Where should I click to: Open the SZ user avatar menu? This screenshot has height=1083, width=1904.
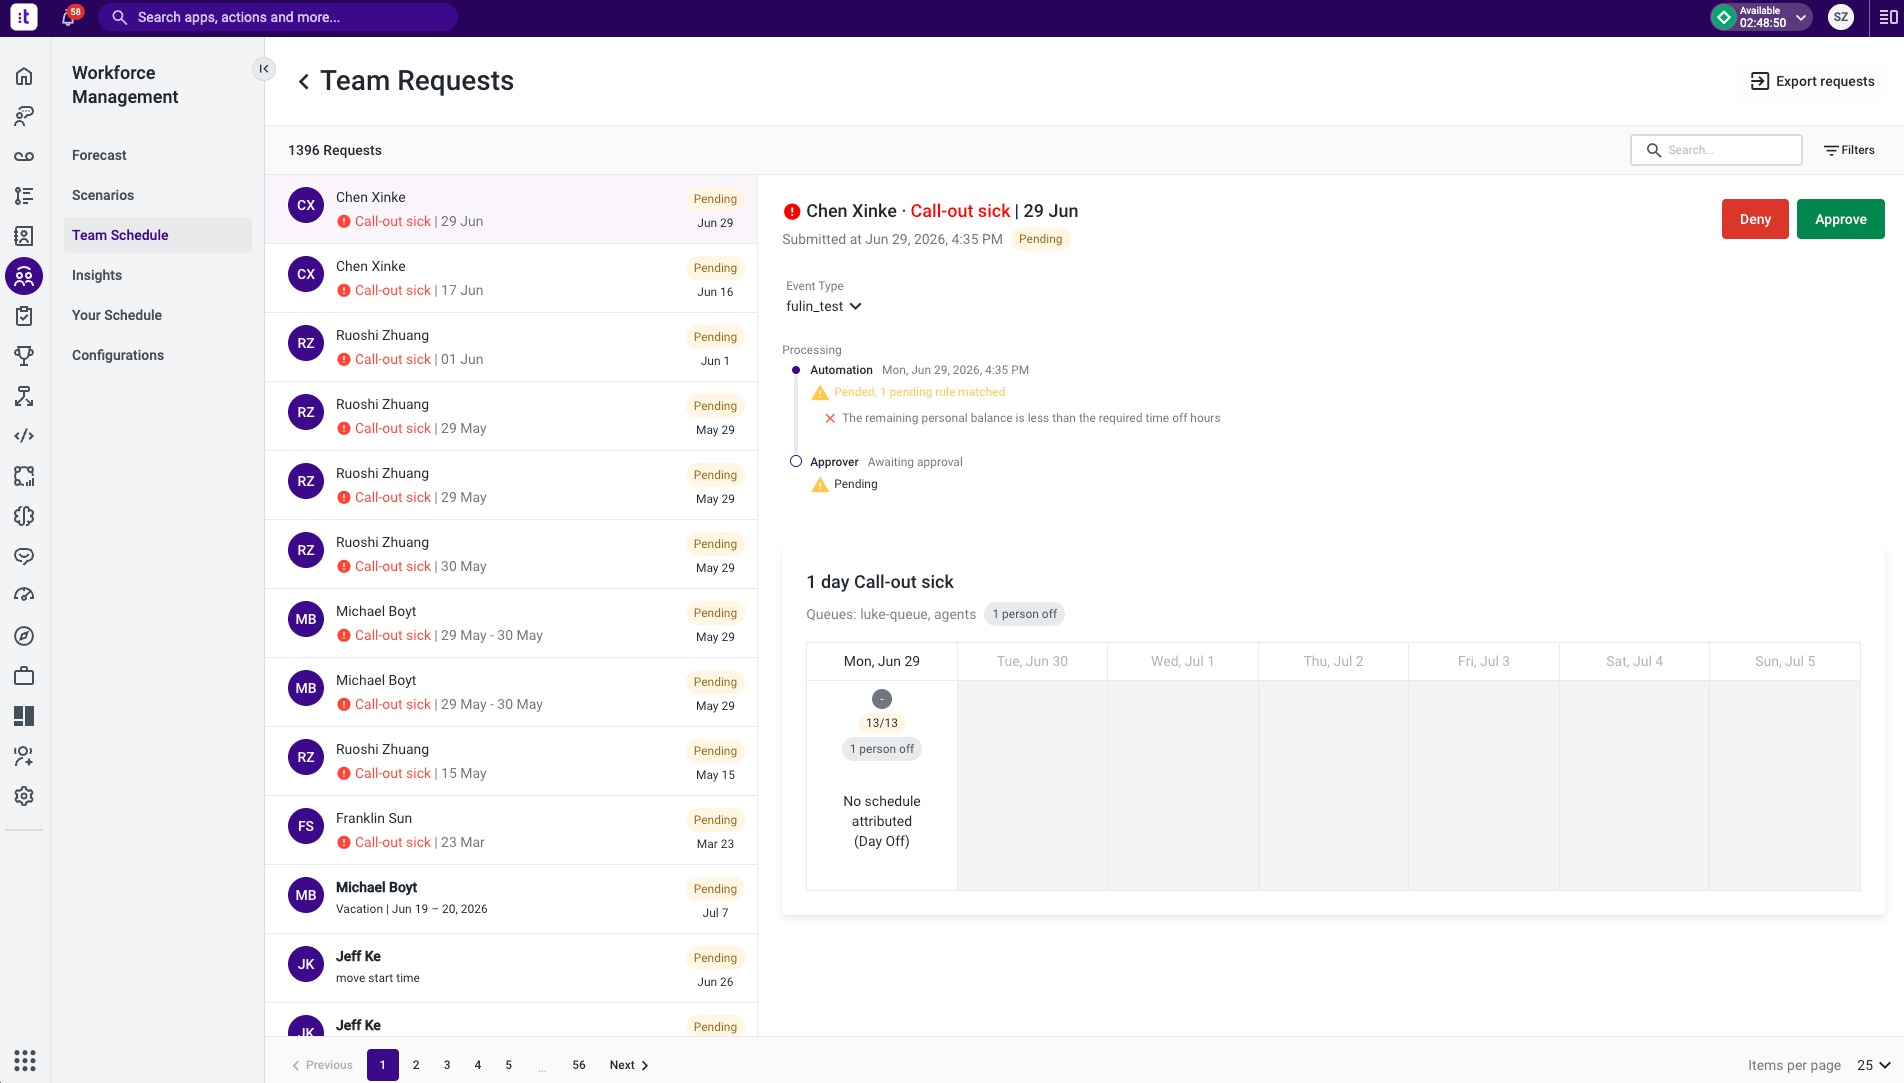[1841, 17]
